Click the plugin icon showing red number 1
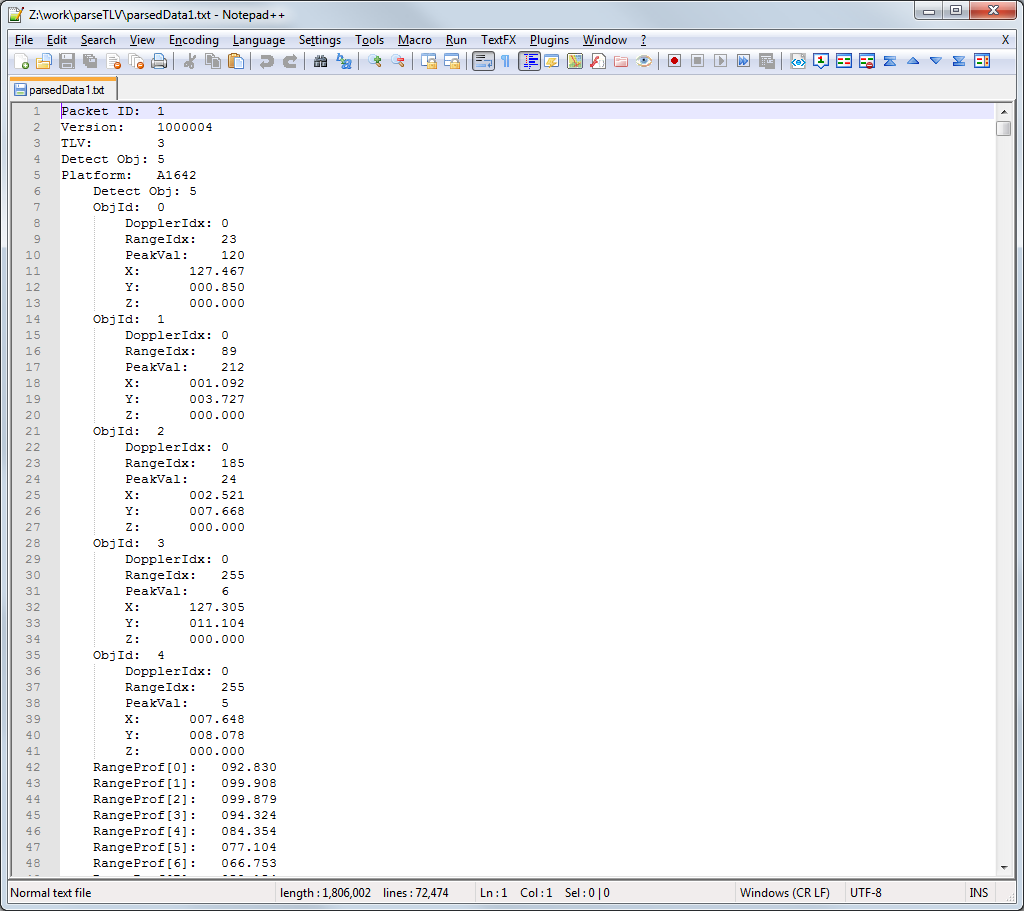 [821, 61]
